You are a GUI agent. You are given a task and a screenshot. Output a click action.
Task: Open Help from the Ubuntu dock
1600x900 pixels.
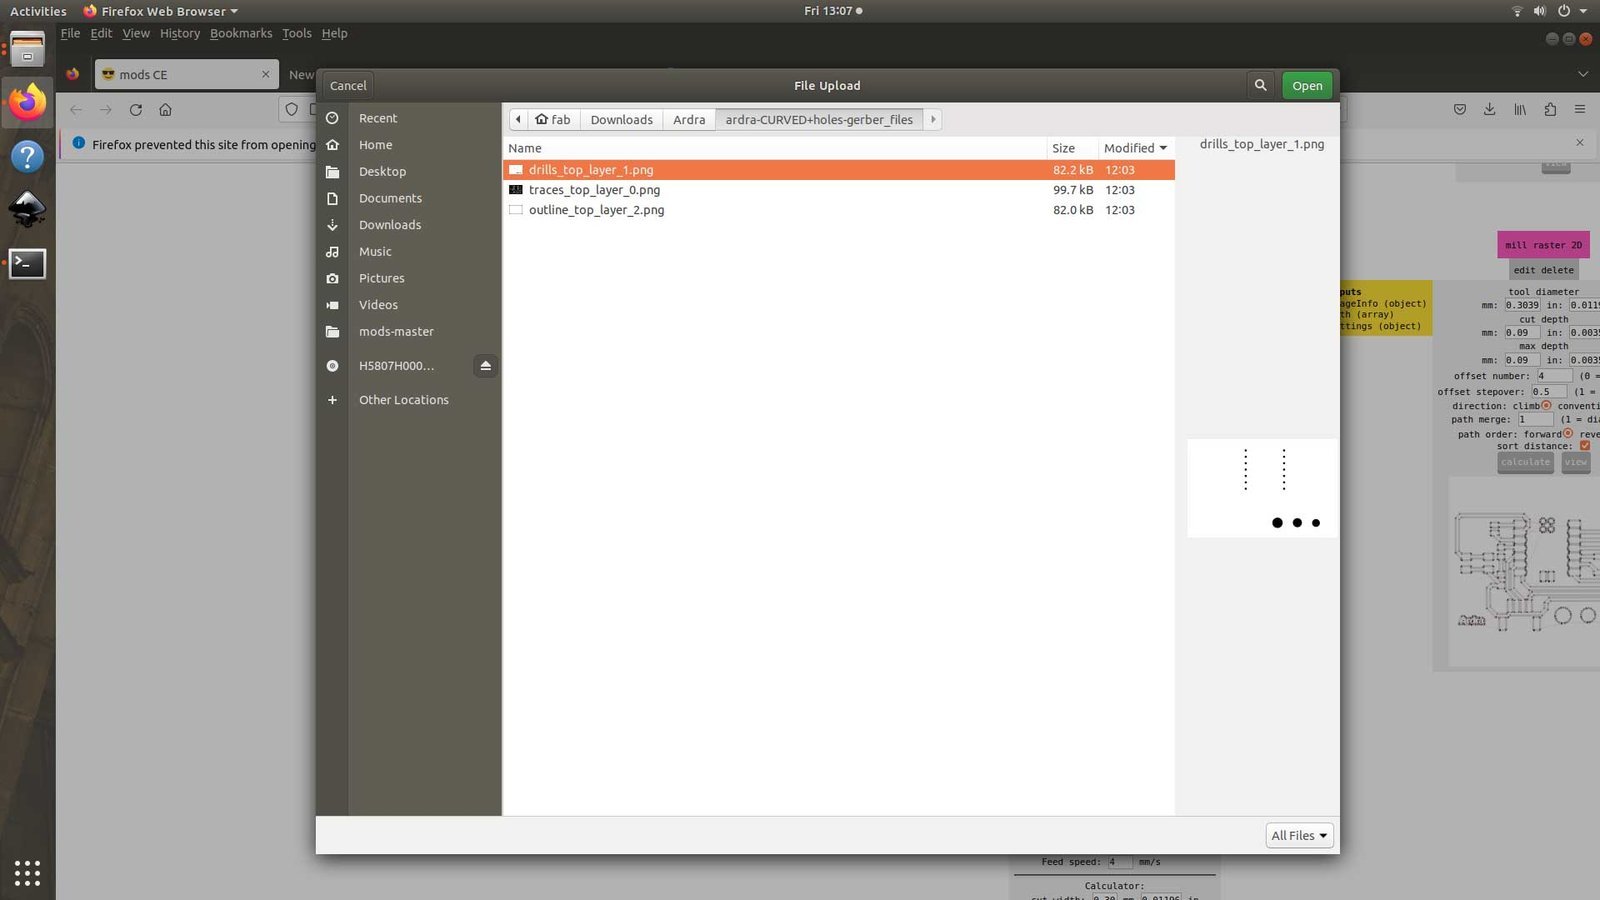tap(27, 156)
